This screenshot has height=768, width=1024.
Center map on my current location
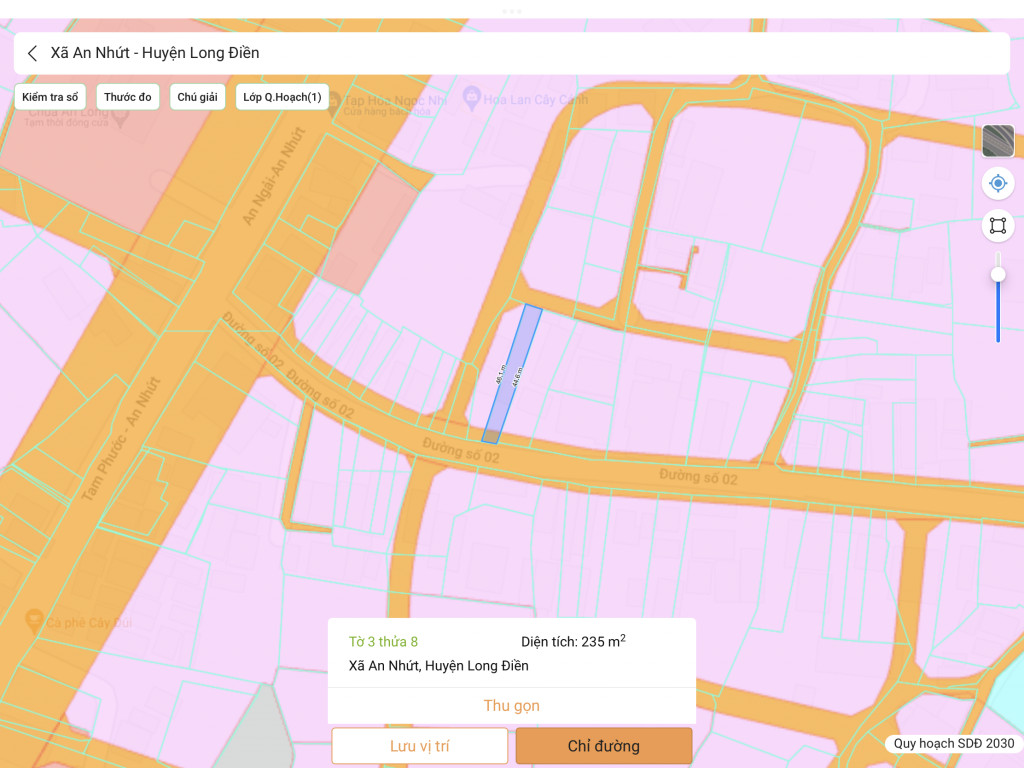coord(998,183)
